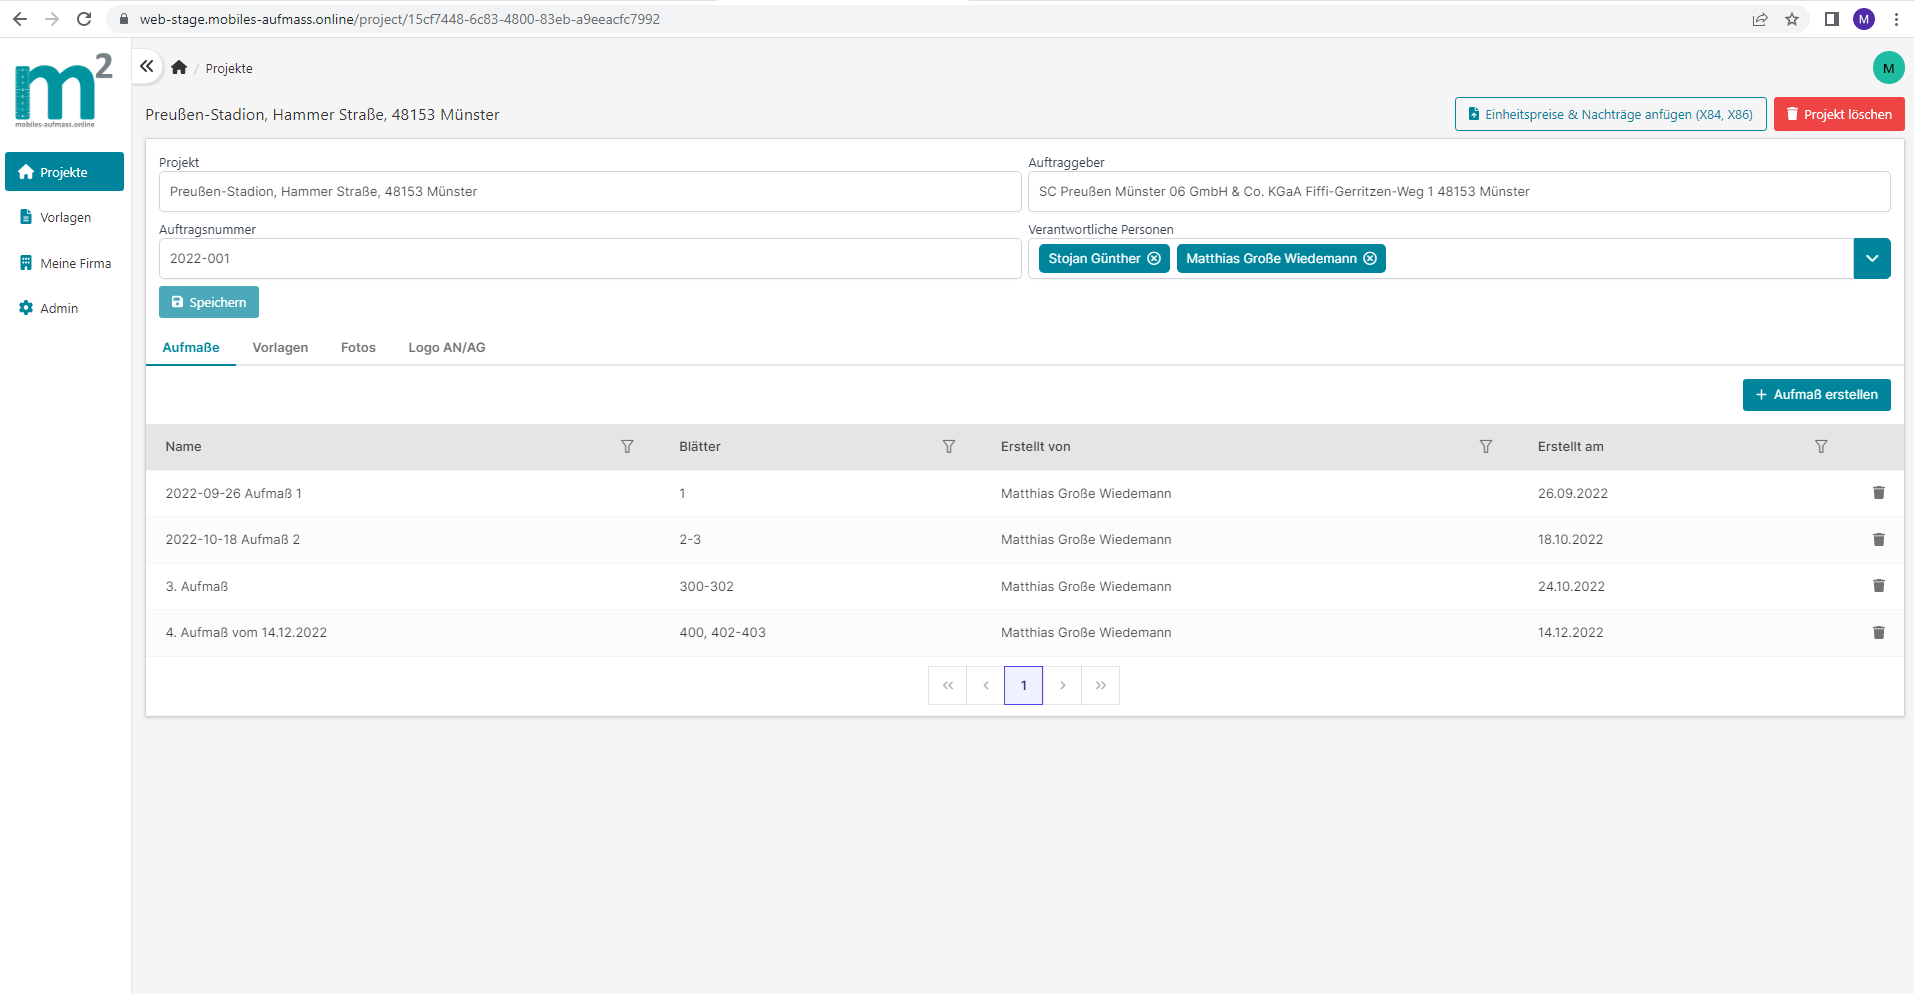This screenshot has height=994, width=1914.
Task: Click the Aufmaß erstellen button
Action: 1816,395
